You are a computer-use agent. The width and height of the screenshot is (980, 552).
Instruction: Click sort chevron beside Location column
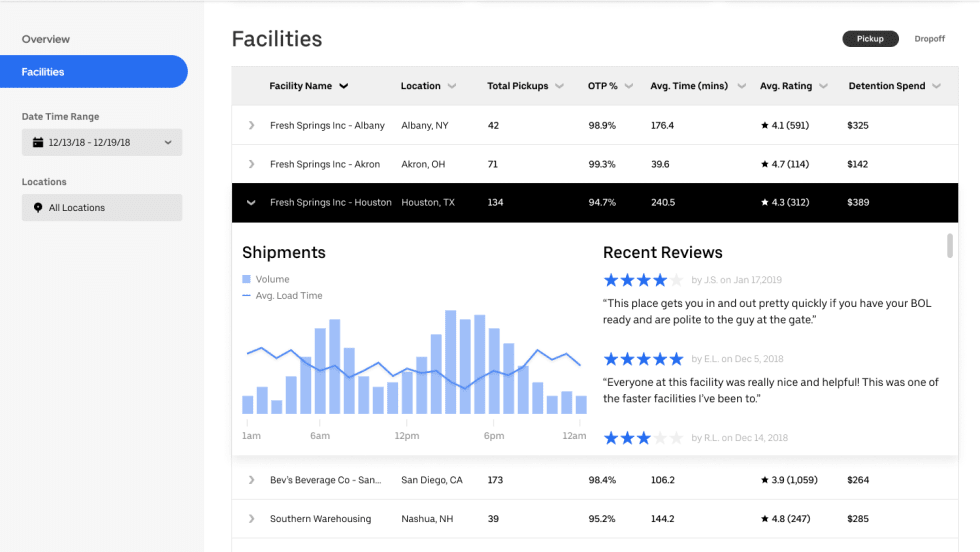452,86
